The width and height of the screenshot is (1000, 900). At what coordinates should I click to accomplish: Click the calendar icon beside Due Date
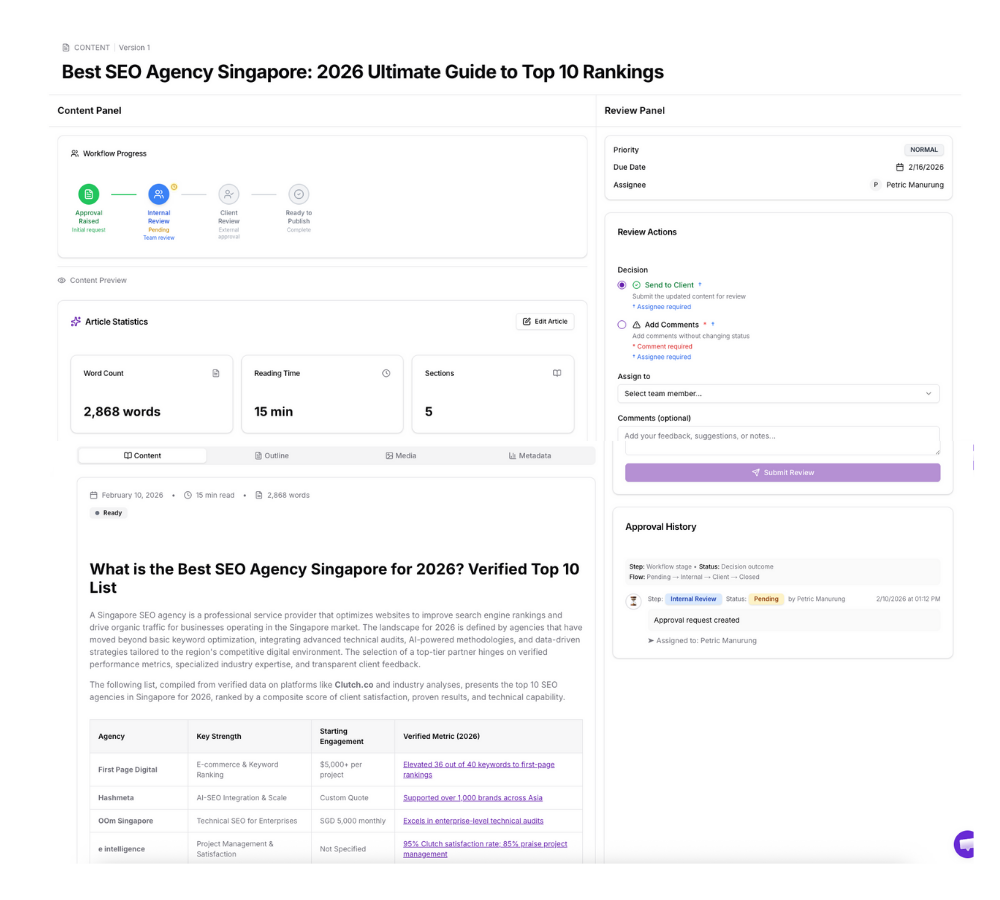click(x=900, y=167)
